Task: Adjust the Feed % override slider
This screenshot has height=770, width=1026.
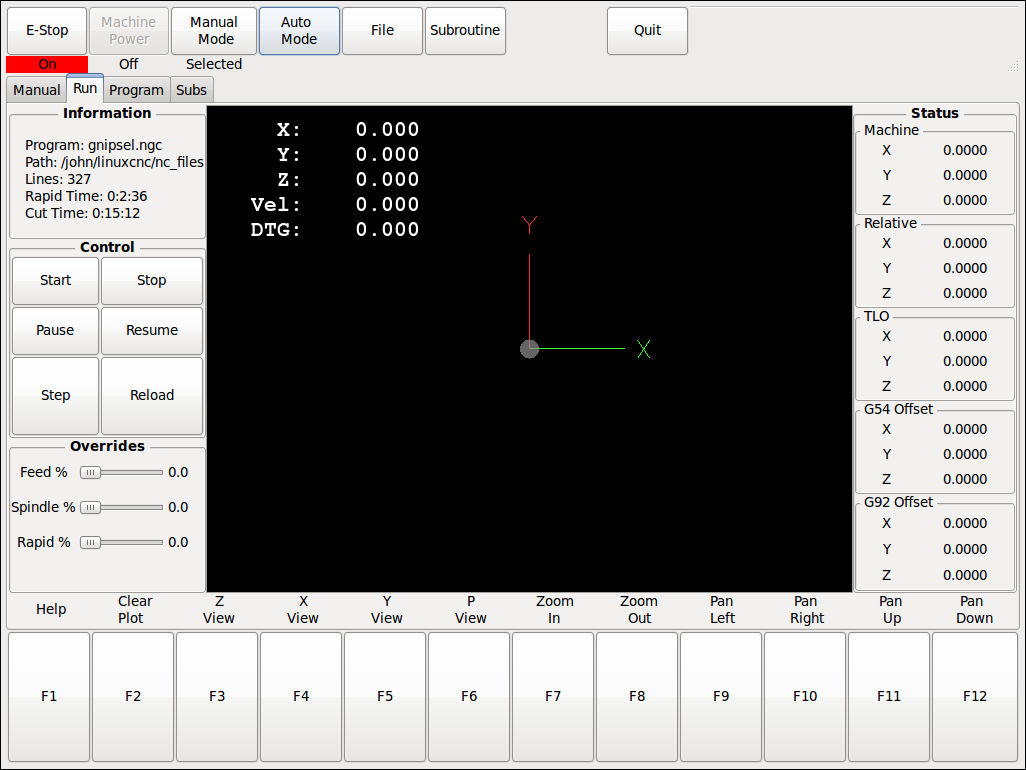Action: pos(121,472)
